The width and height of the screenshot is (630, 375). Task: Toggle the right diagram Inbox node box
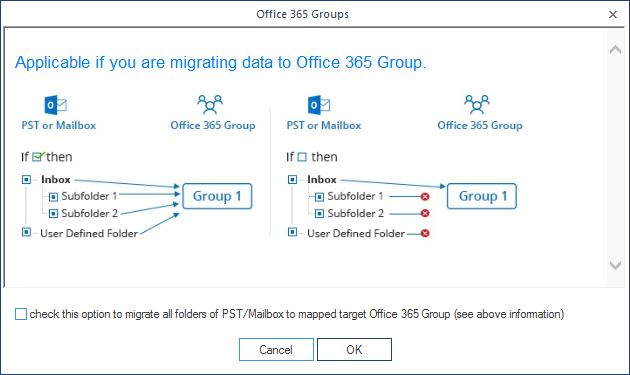pyautogui.click(x=292, y=179)
